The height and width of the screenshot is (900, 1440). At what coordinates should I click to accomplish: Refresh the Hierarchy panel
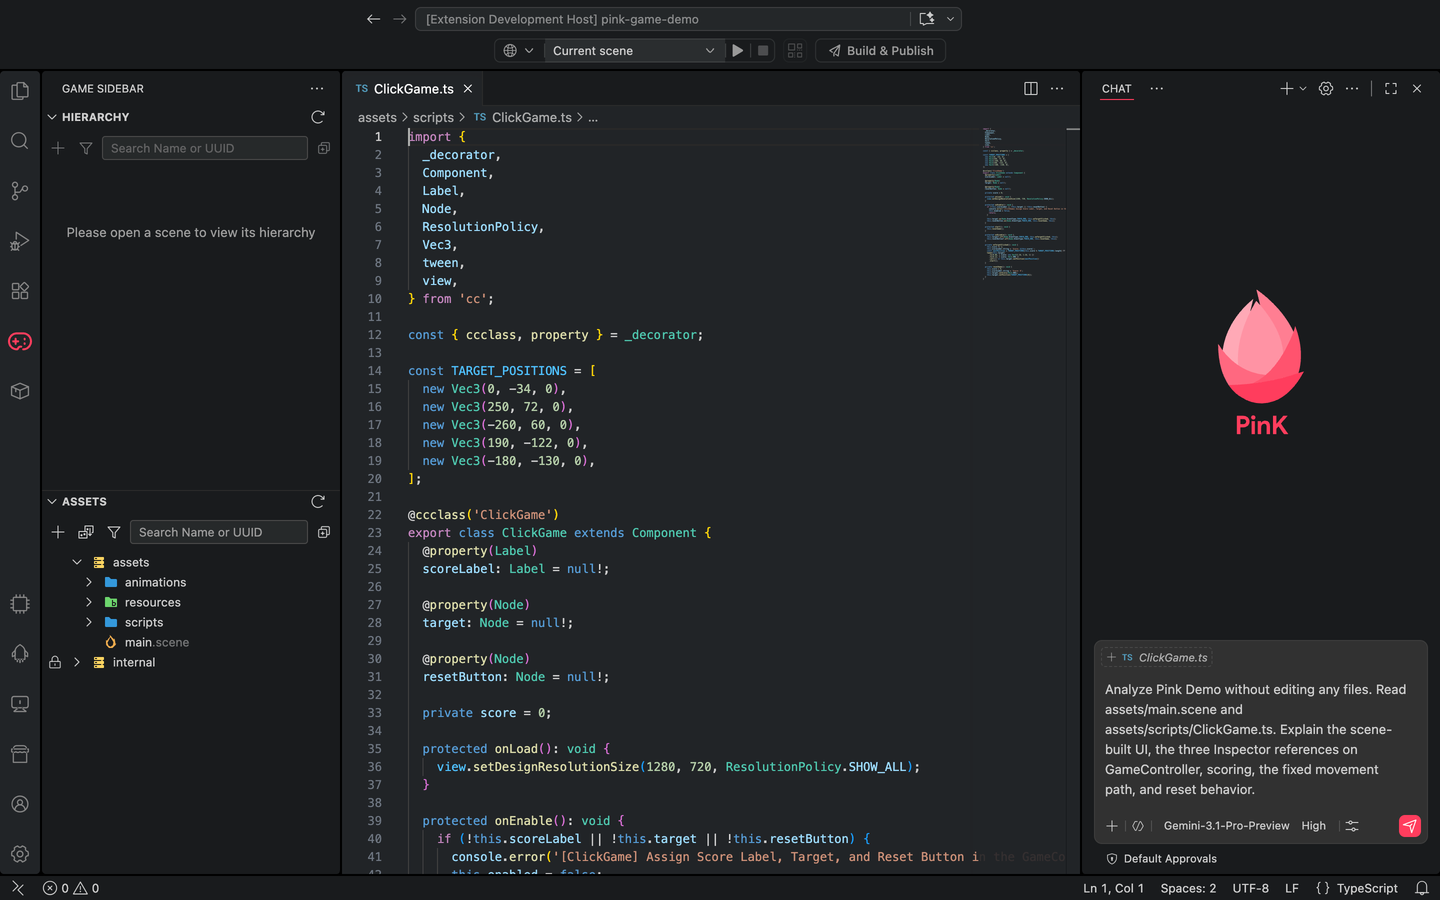[318, 117]
